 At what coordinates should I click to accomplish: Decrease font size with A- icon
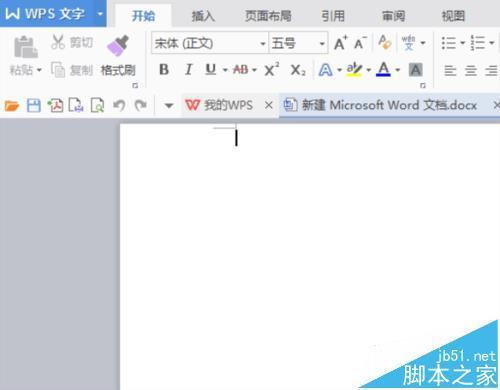click(x=360, y=43)
